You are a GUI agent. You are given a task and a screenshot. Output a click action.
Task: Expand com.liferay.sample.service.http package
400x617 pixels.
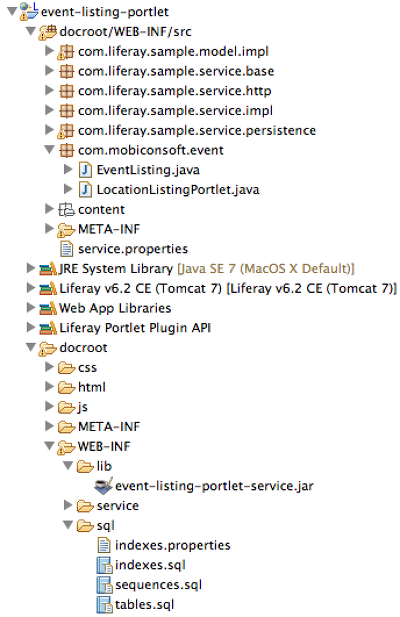pyautogui.click(x=49, y=90)
